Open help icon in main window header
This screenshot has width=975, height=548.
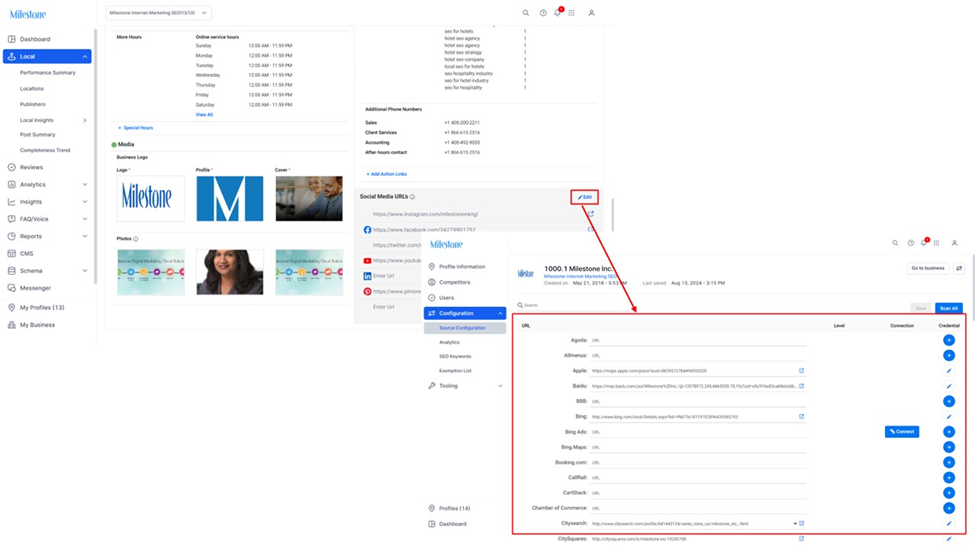[543, 12]
